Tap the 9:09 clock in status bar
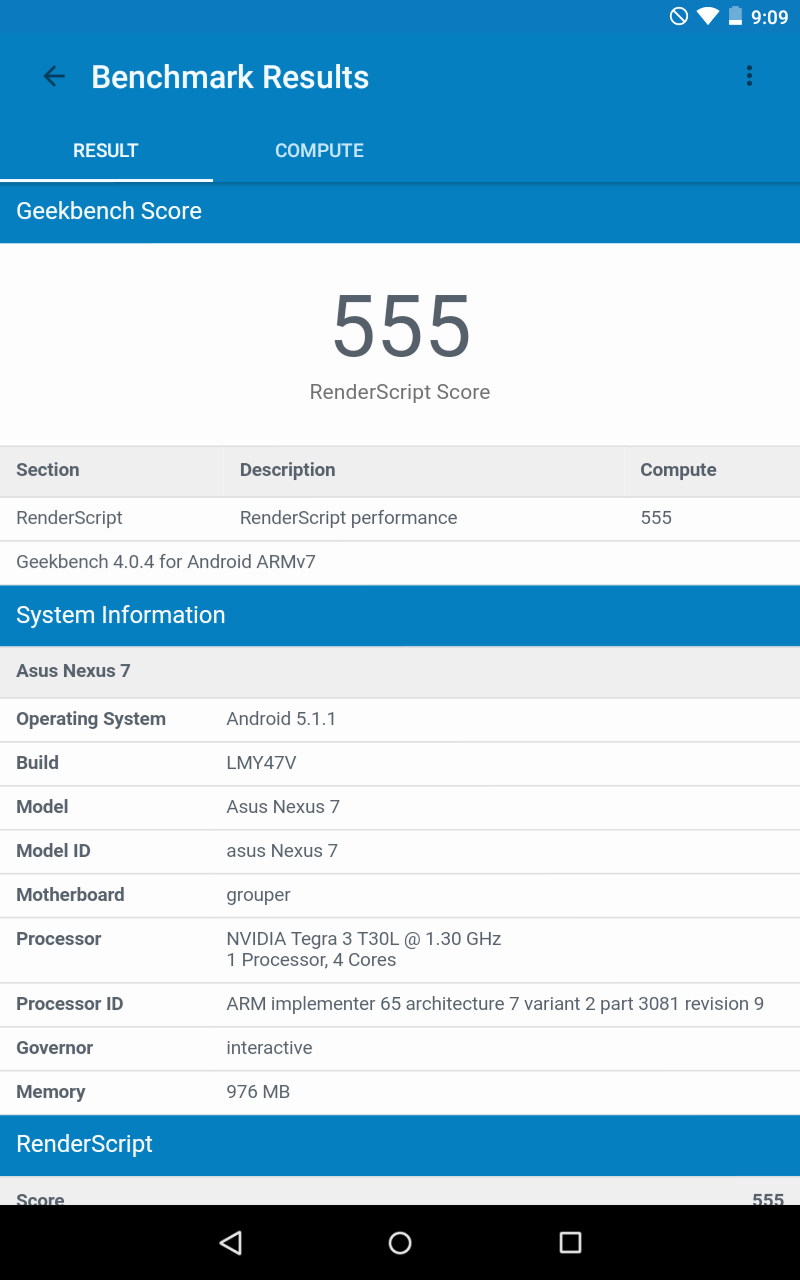The height and width of the screenshot is (1280, 800). (770, 17)
